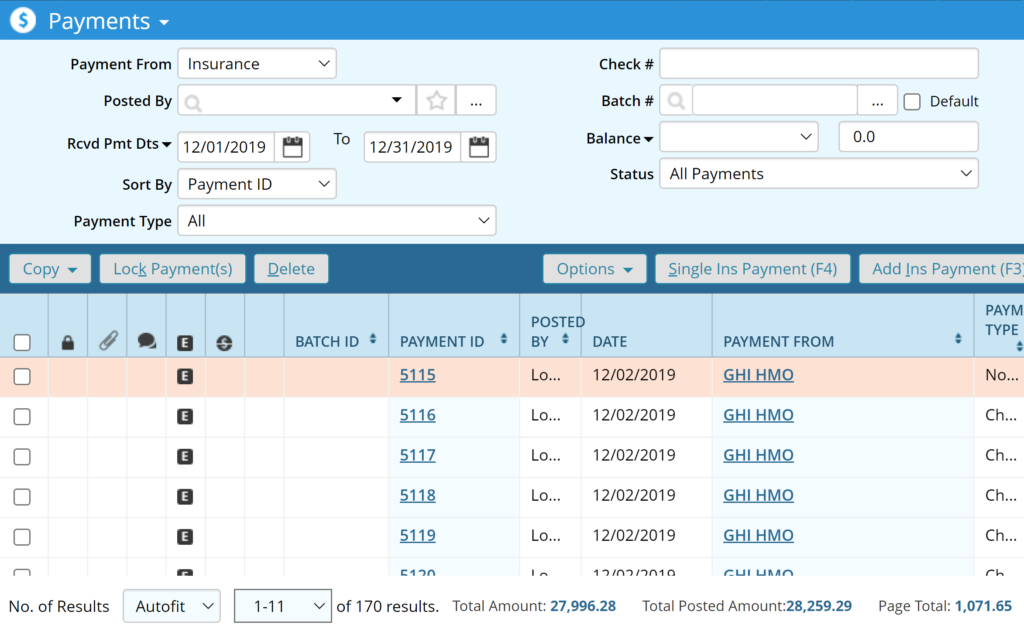Enable the Default checkbox
Screen dimensions: 1024x632
pos(911,101)
